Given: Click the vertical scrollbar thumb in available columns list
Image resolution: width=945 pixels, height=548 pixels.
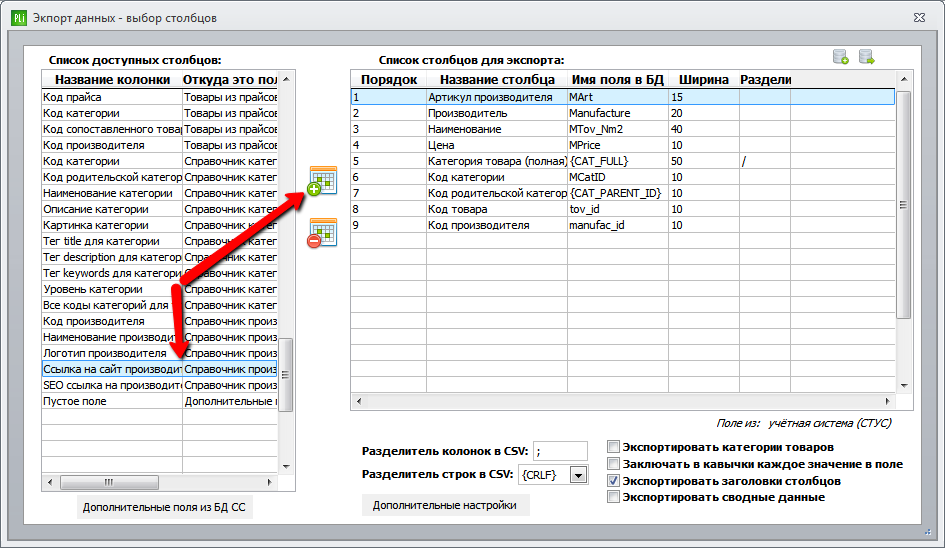Looking at the screenshot, I should 286,374.
